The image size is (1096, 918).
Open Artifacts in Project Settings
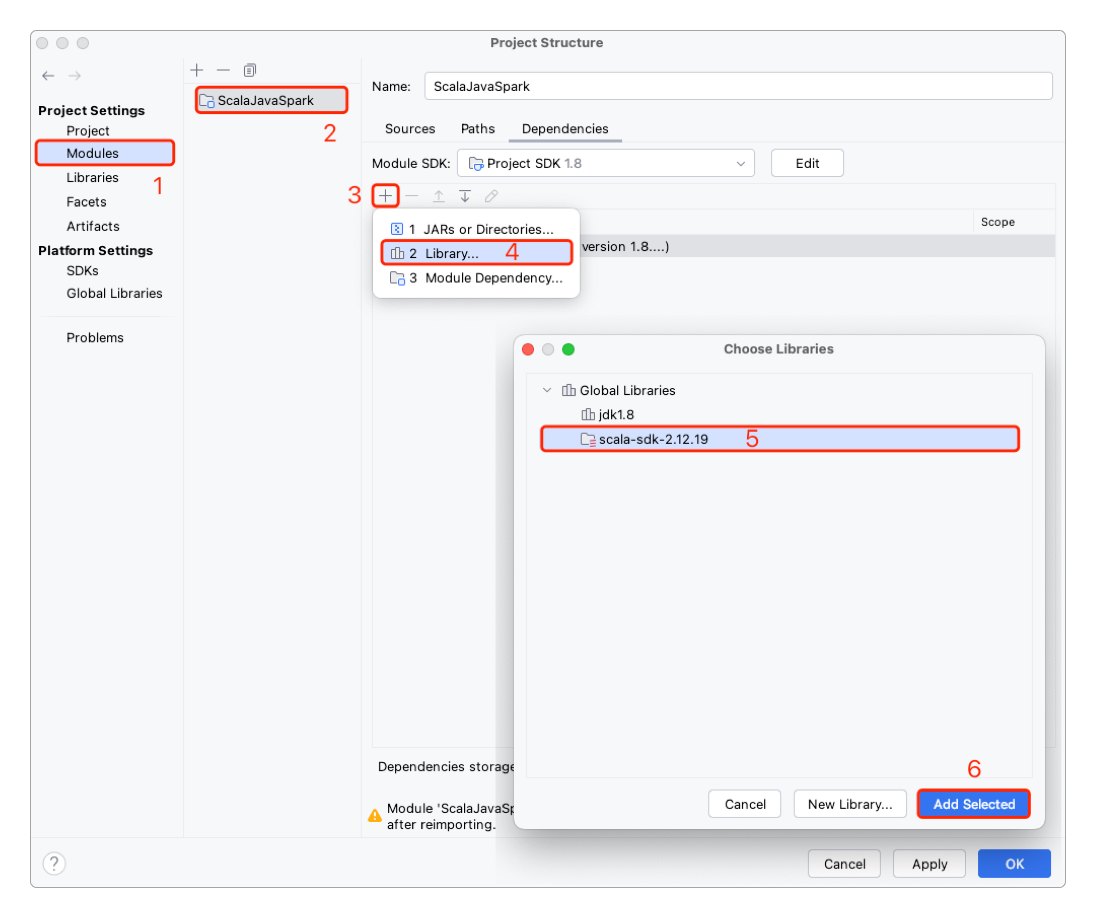[93, 227]
